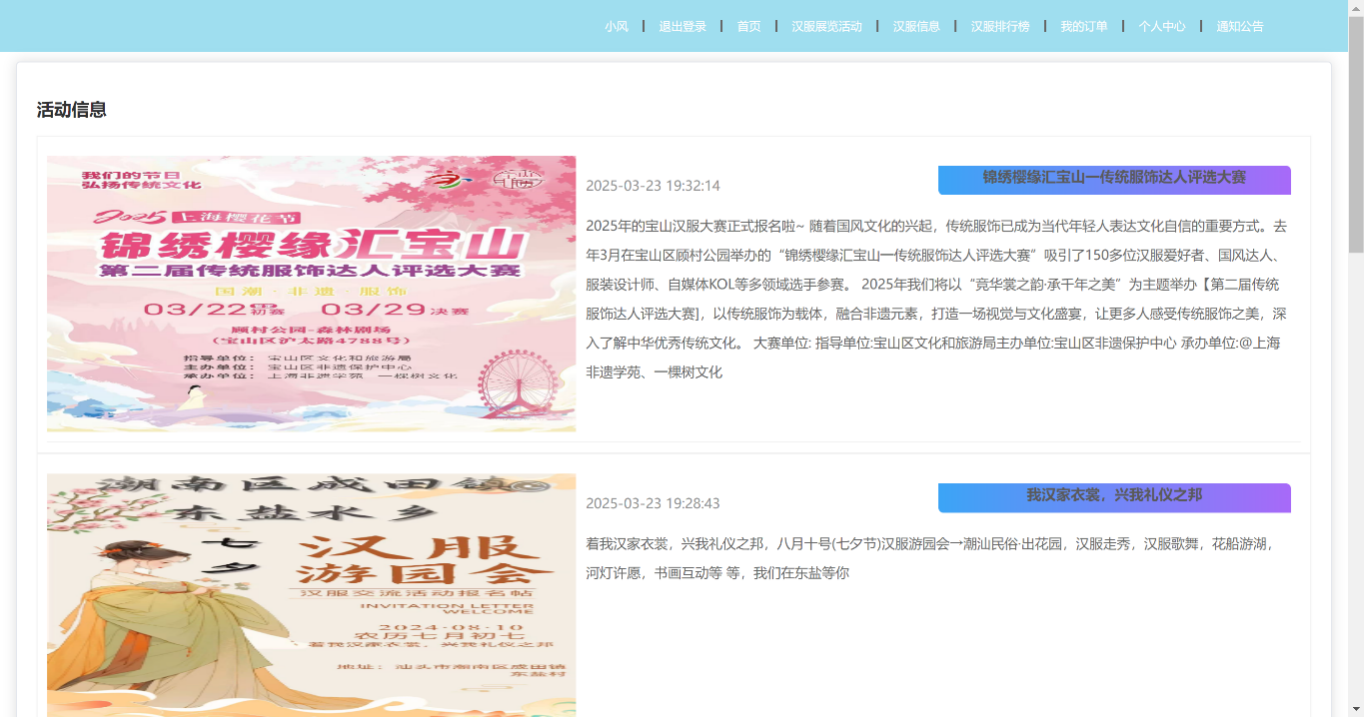Click the 锦绣樱缘汇宝山 pink poster thumbnail
This screenshot has width=1364, height=717.
pos(311,294)
